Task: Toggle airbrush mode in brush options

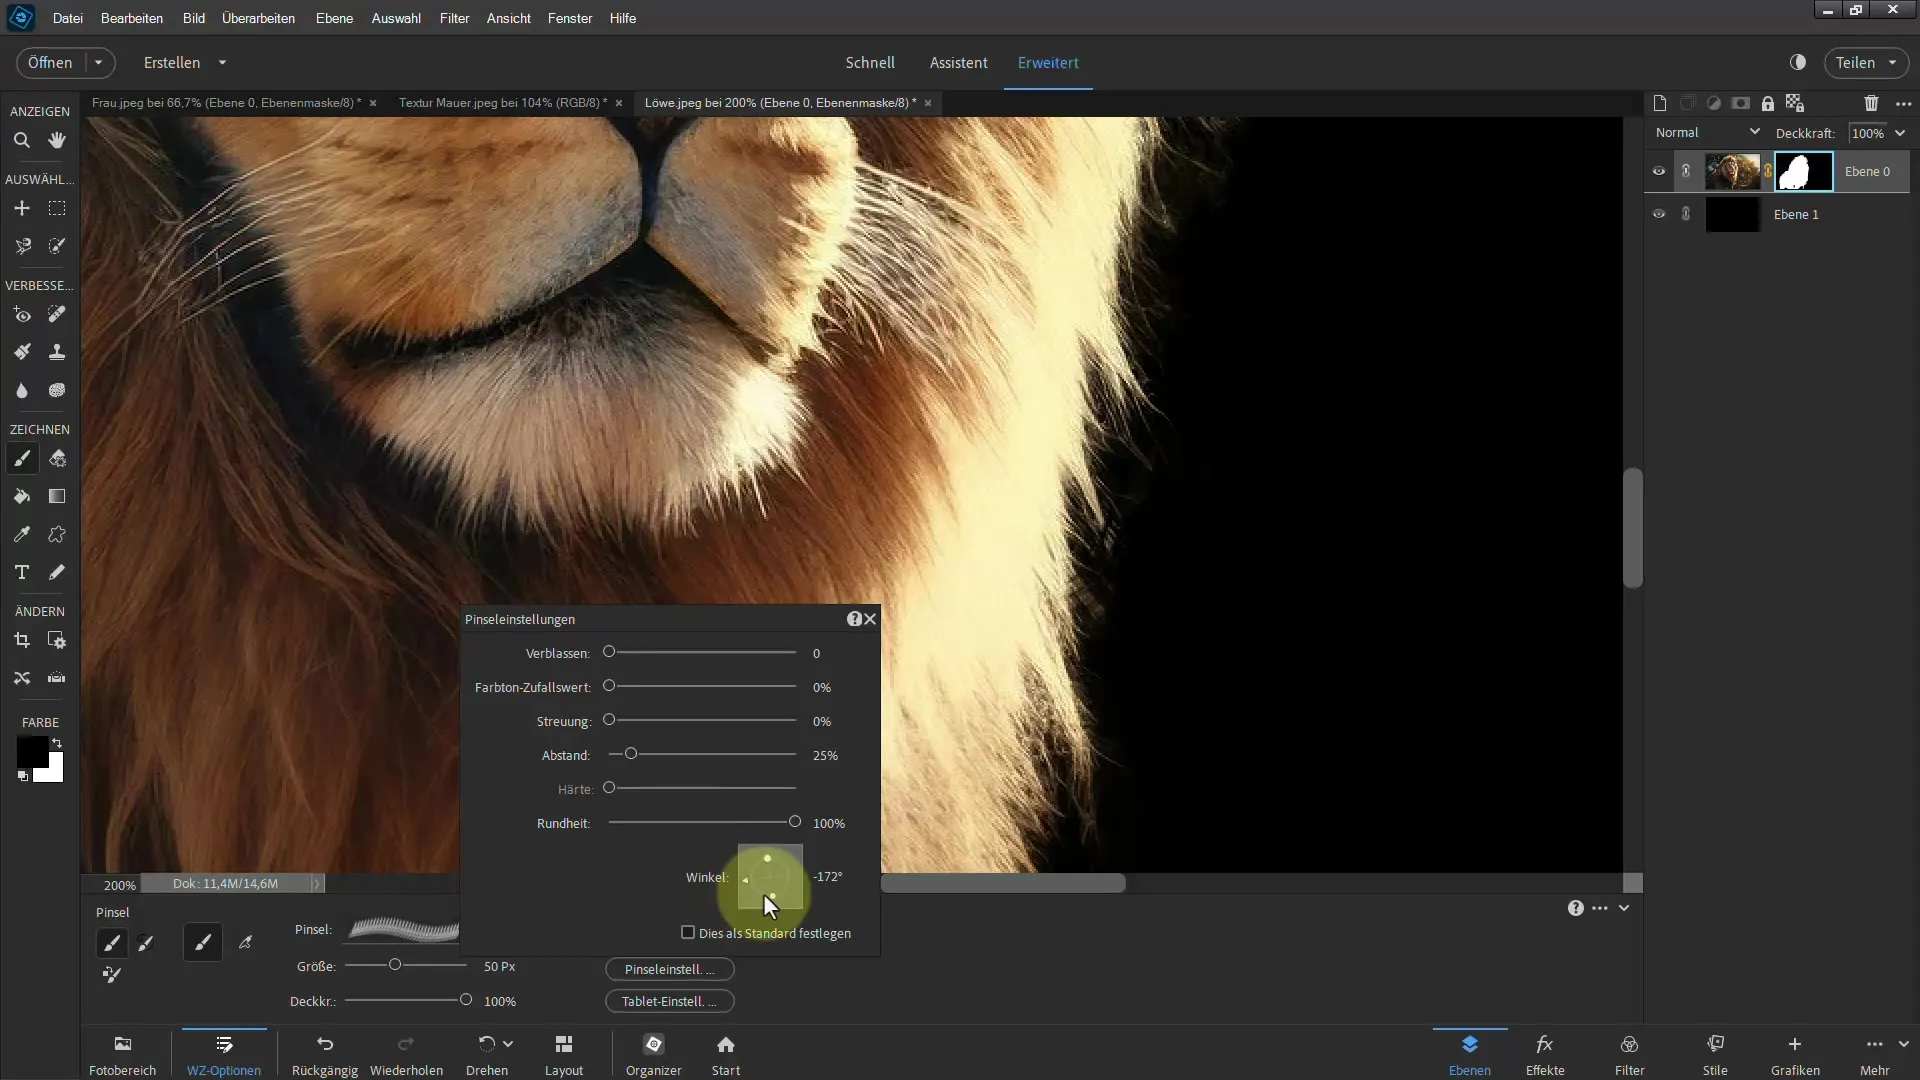Action: 245,943
